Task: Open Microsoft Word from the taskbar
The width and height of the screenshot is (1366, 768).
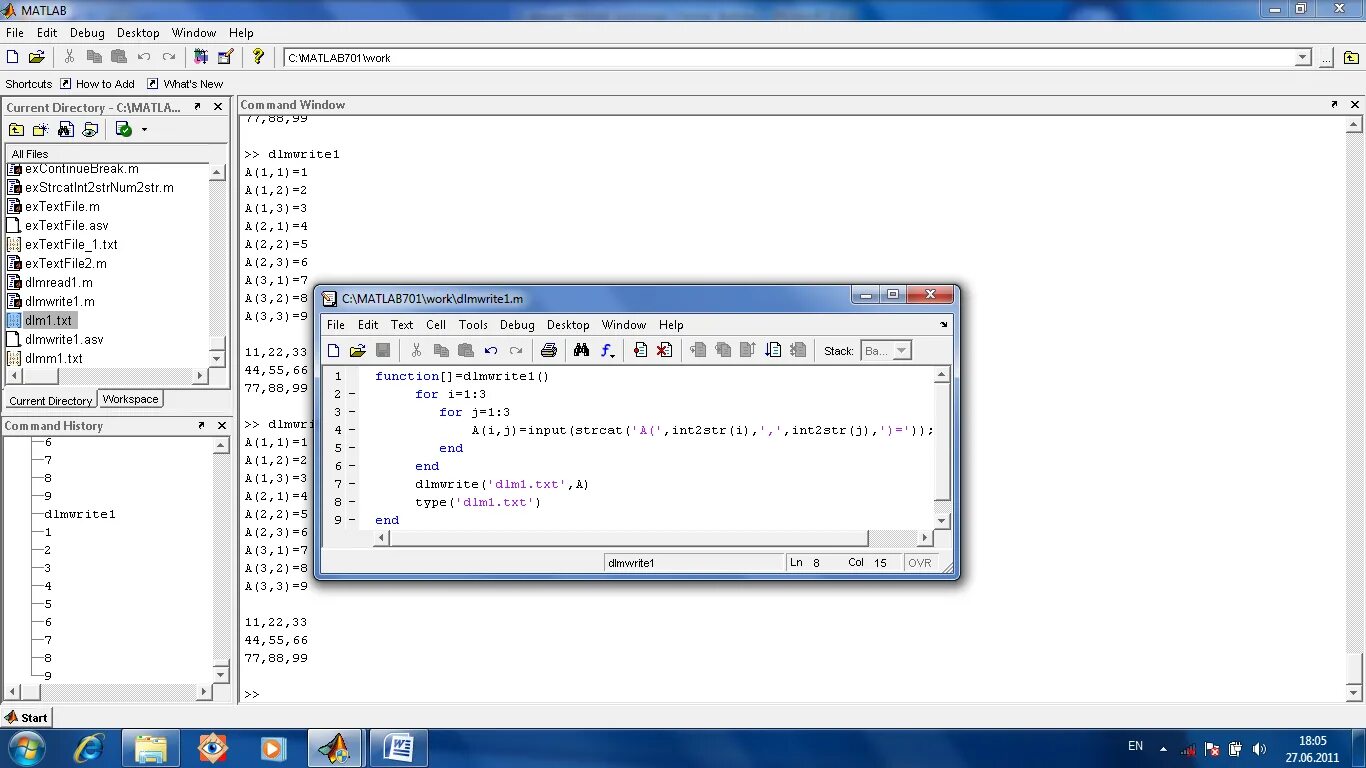Action: point(398,748)
